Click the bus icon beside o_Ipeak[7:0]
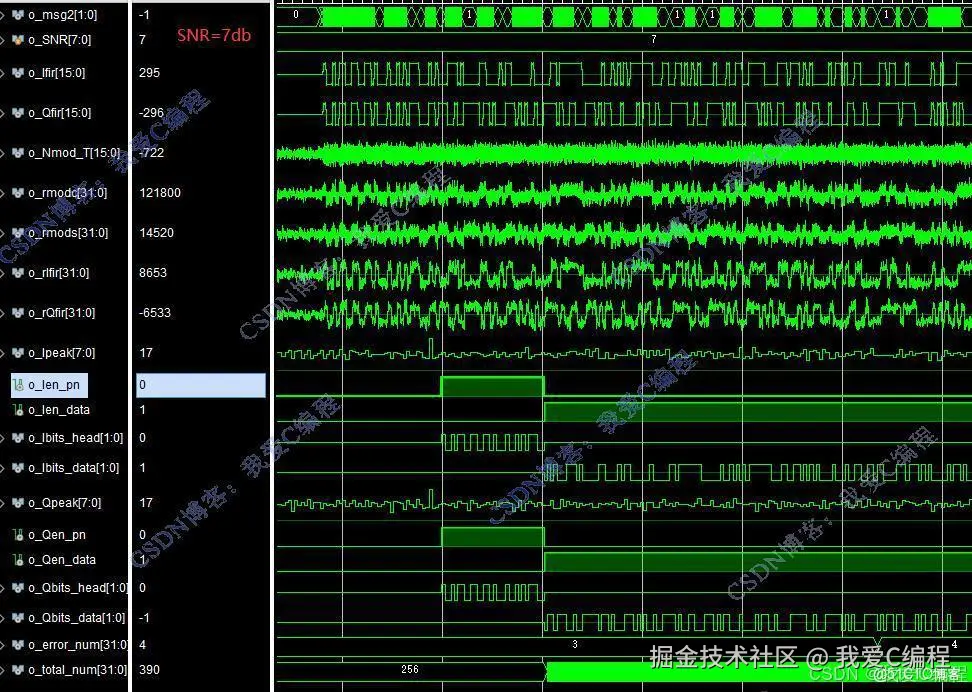972x692 pixels. pos(18,353)
